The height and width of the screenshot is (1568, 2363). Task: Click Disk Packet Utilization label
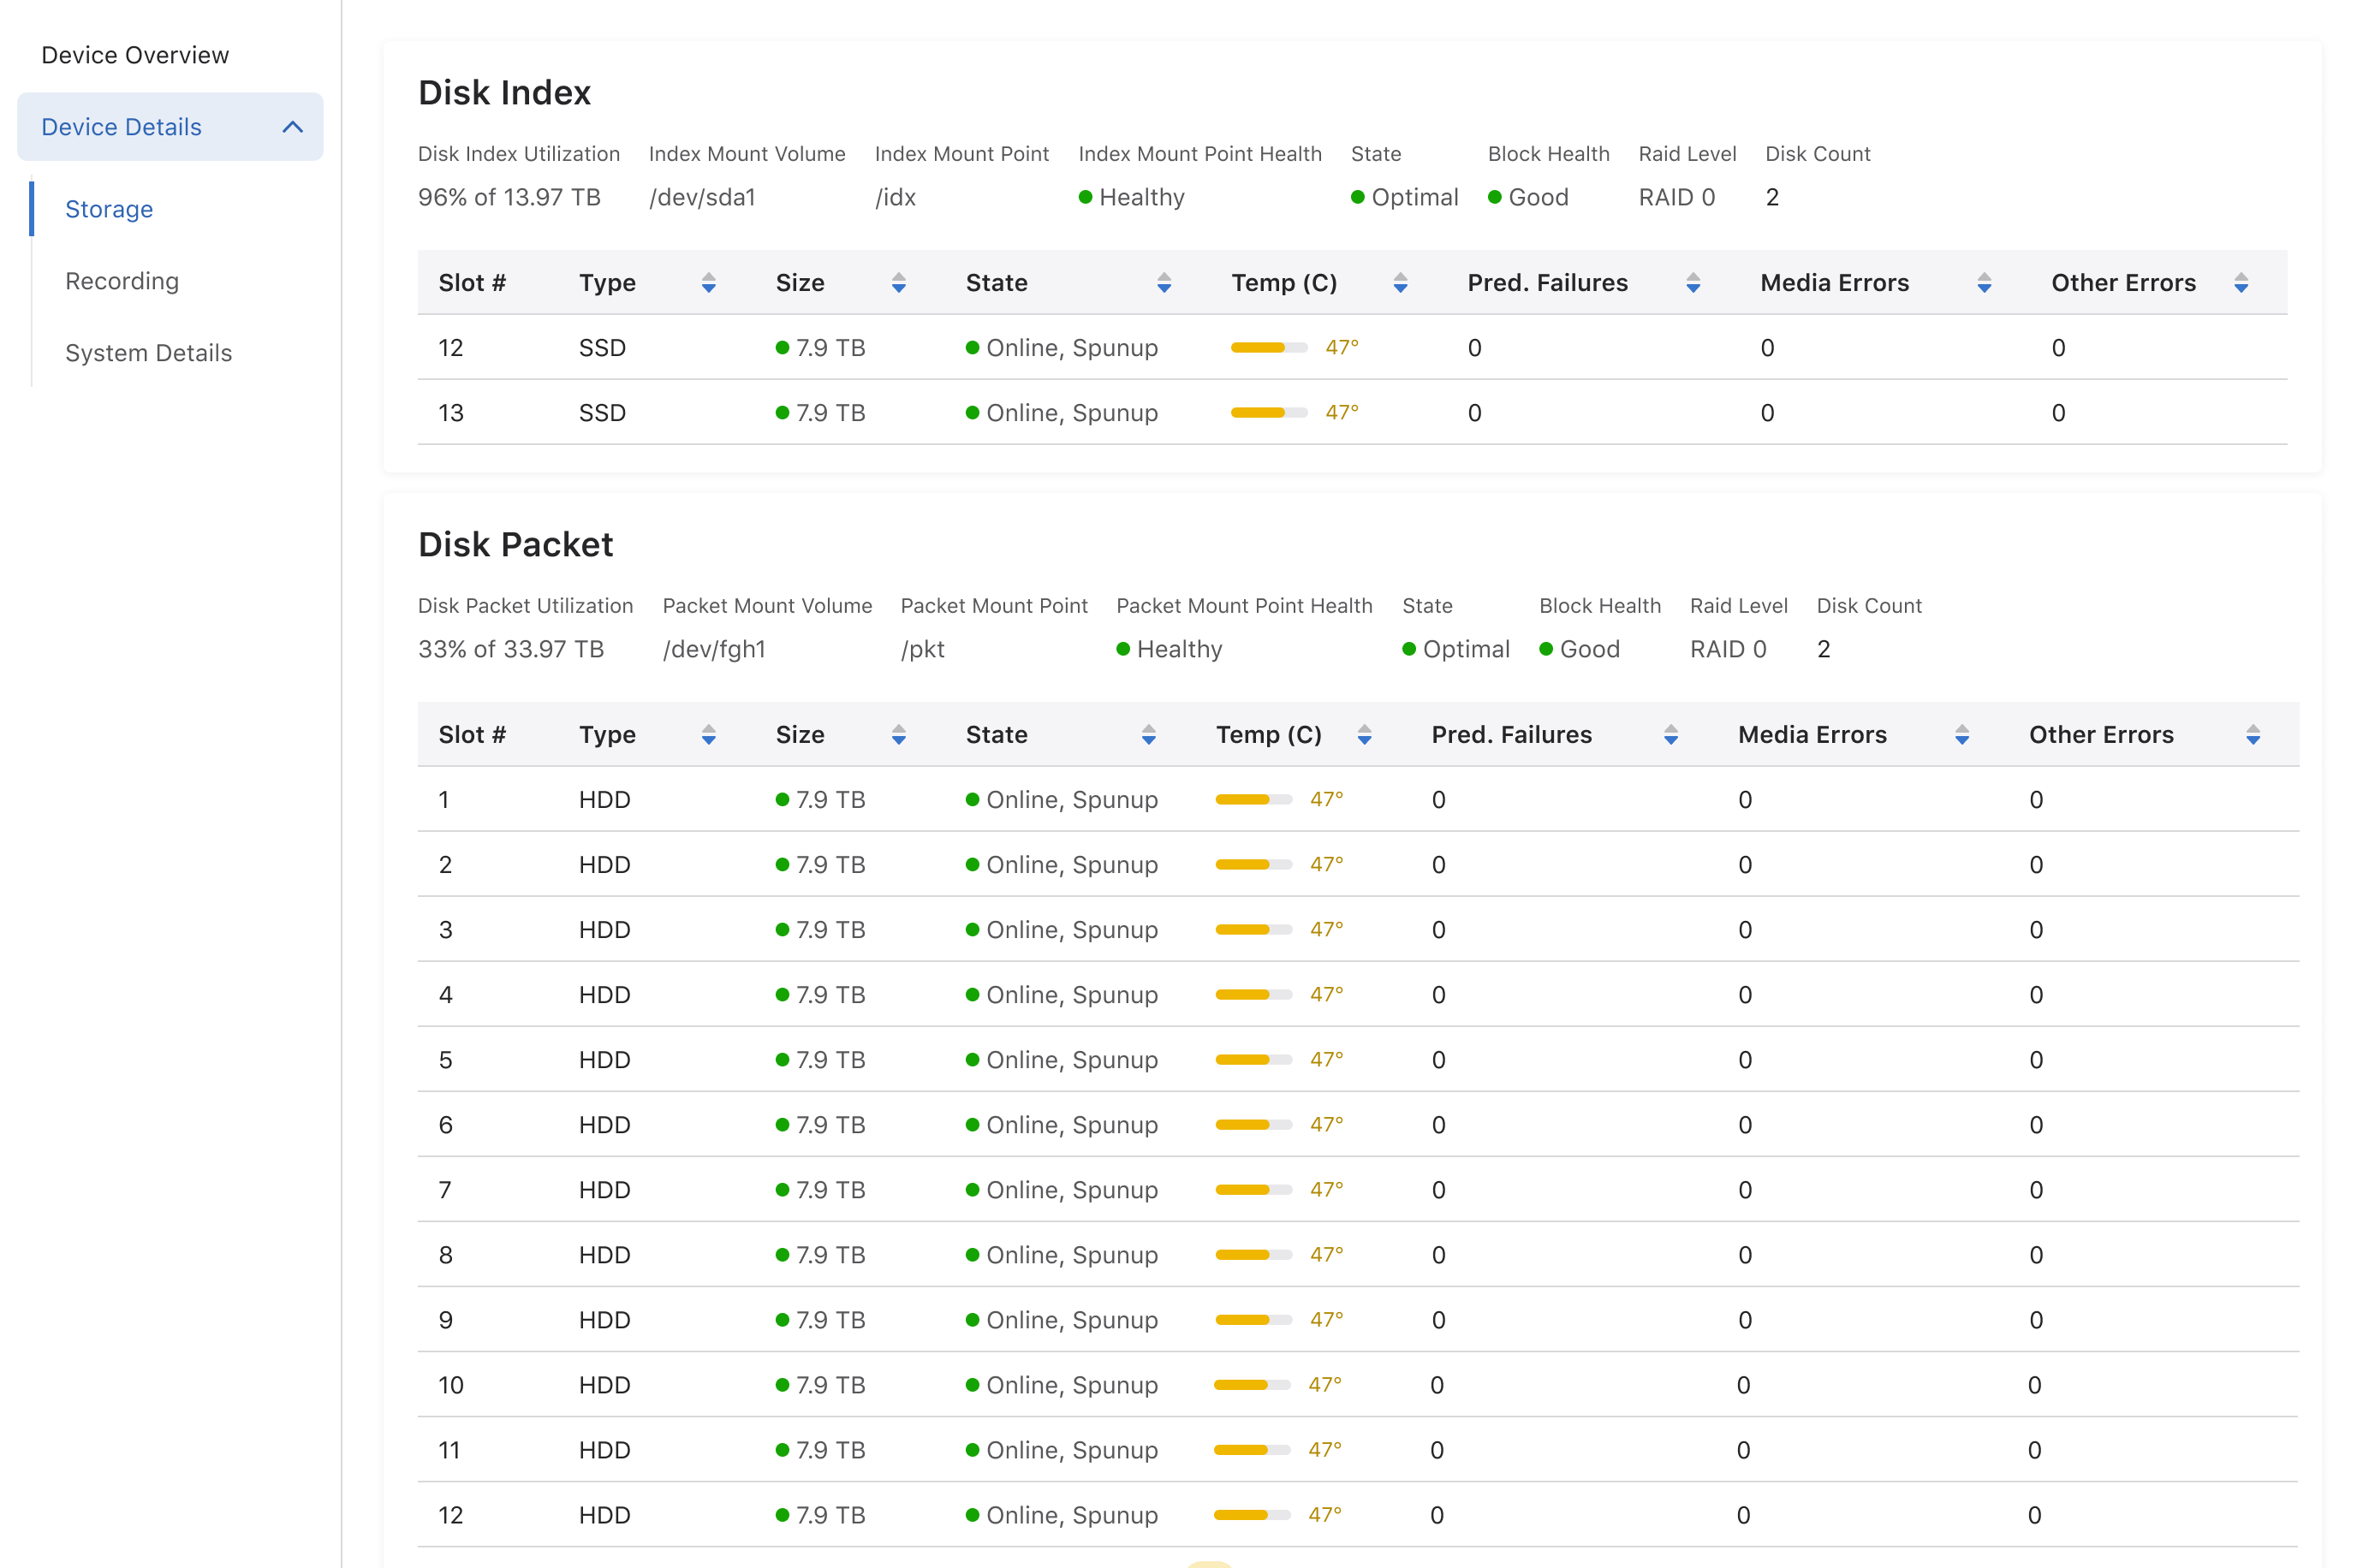[x=525, y=606]
